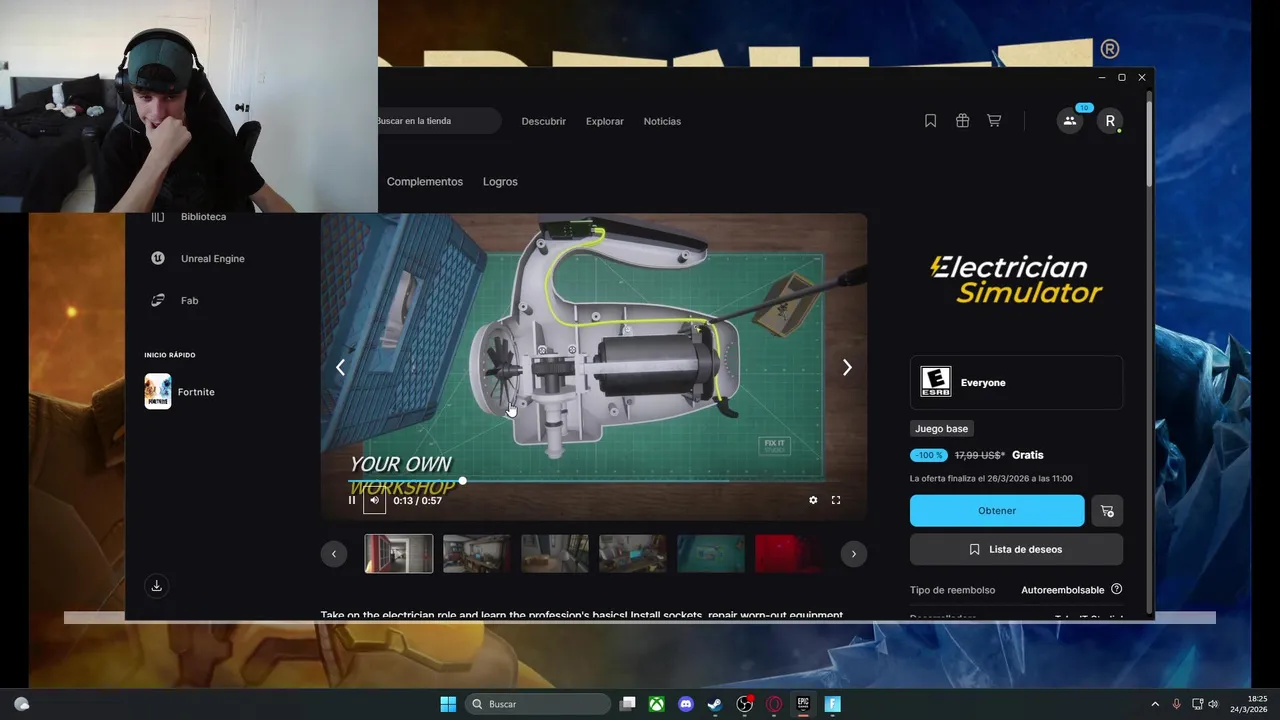Open refund type help question-mark icon
Screen dimensions: 1280x720
[1116, 589]
